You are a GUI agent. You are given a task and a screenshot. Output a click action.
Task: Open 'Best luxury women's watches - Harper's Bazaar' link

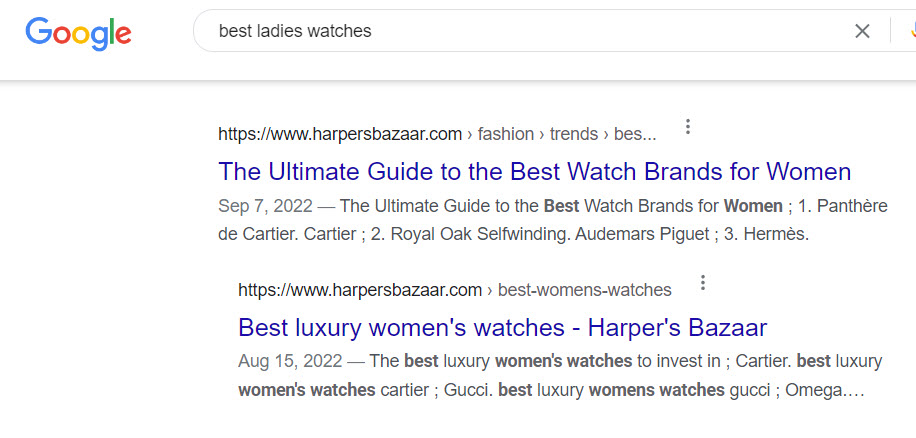[x=502, y=328]
